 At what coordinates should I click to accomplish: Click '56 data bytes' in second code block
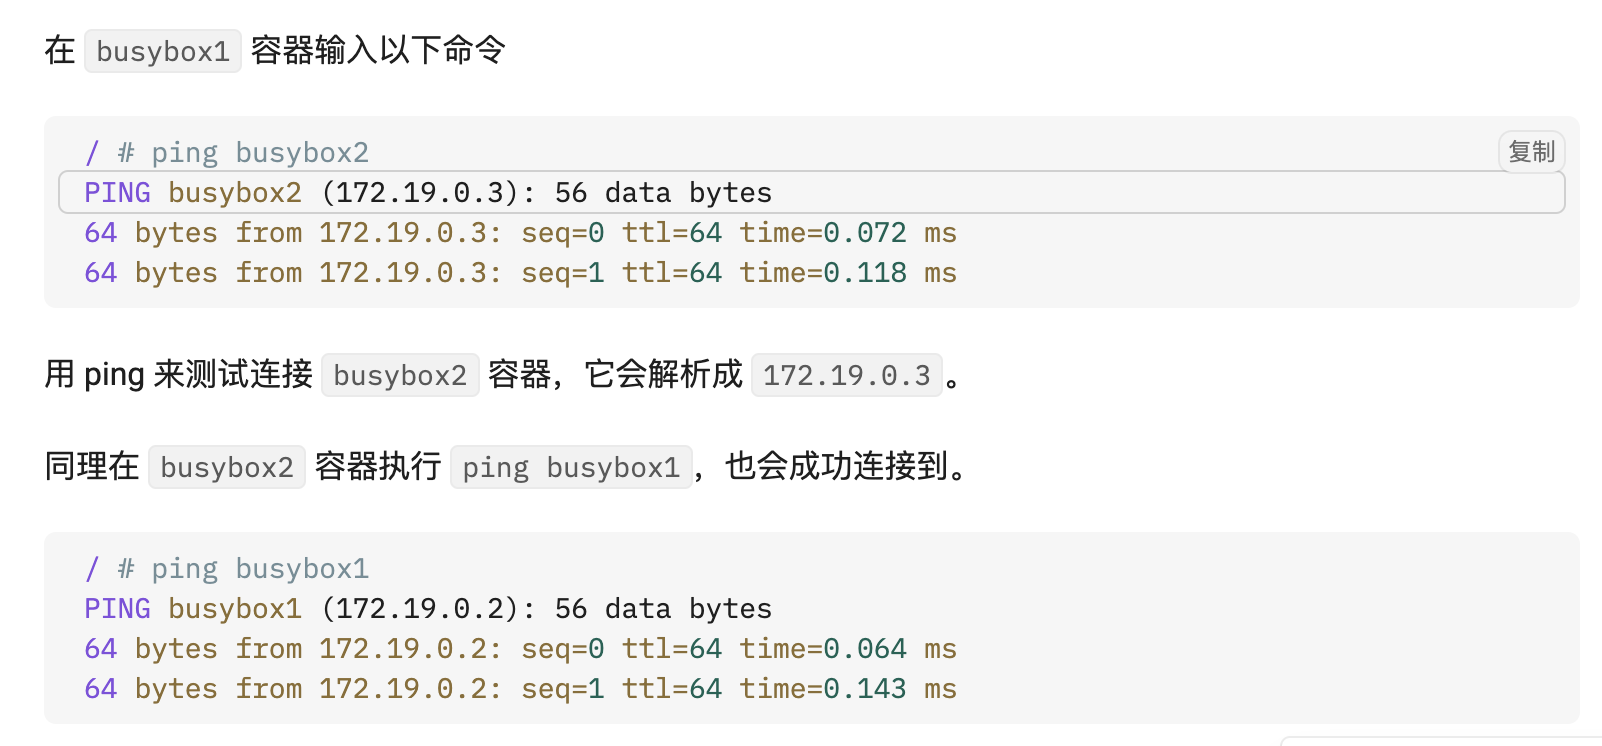(x=663, y=609)
